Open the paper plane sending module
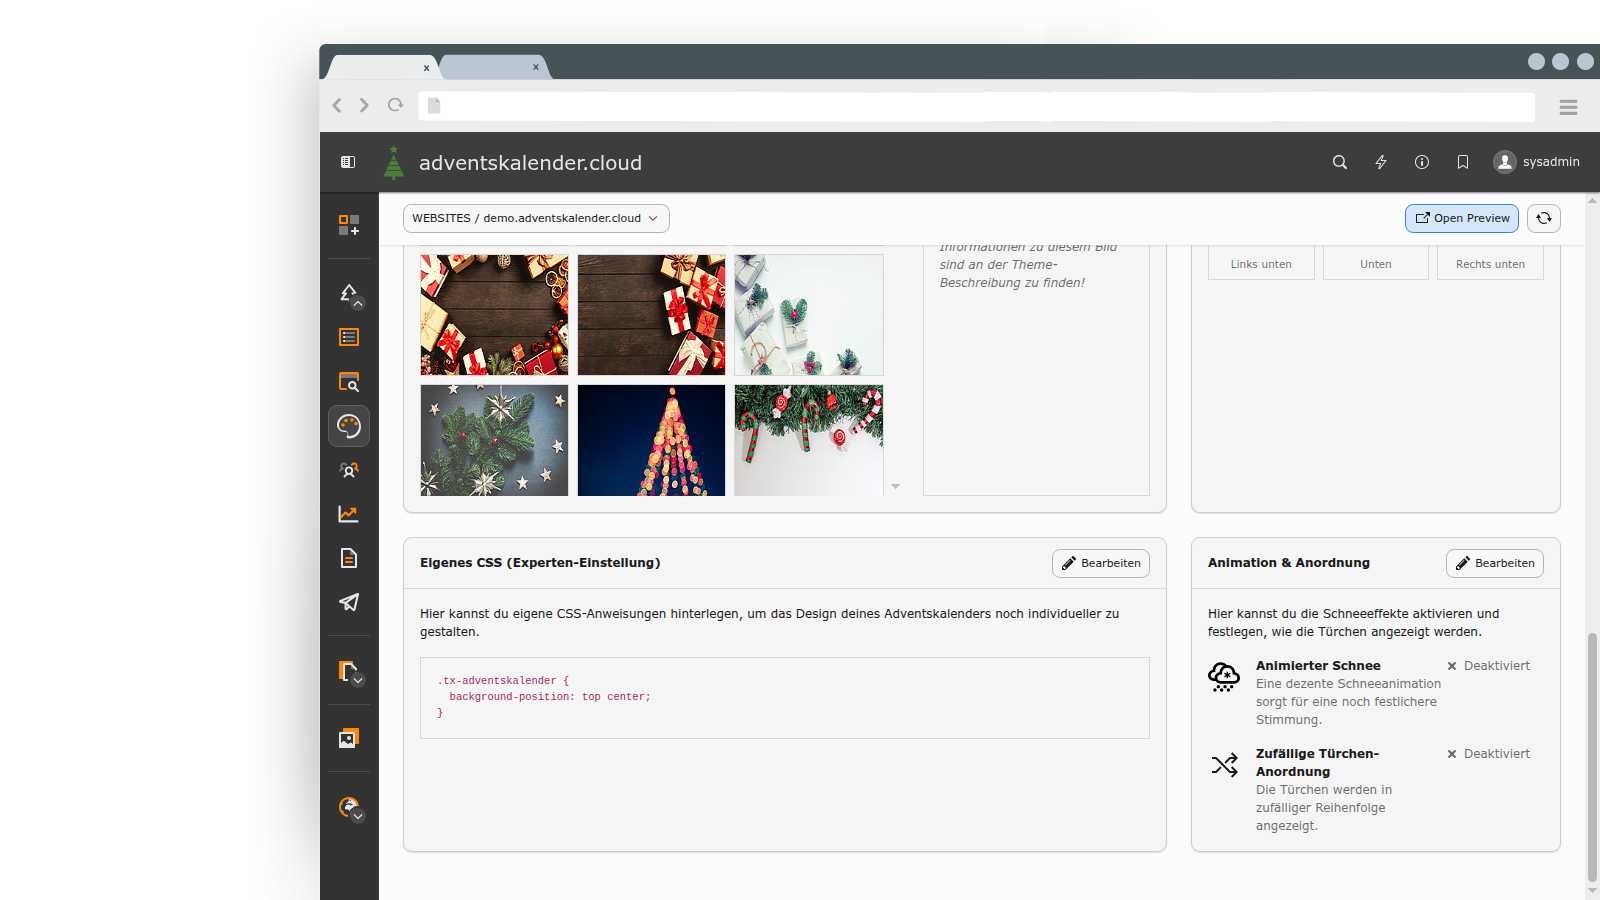This screenshot has width=1600, height=900. 349,602
